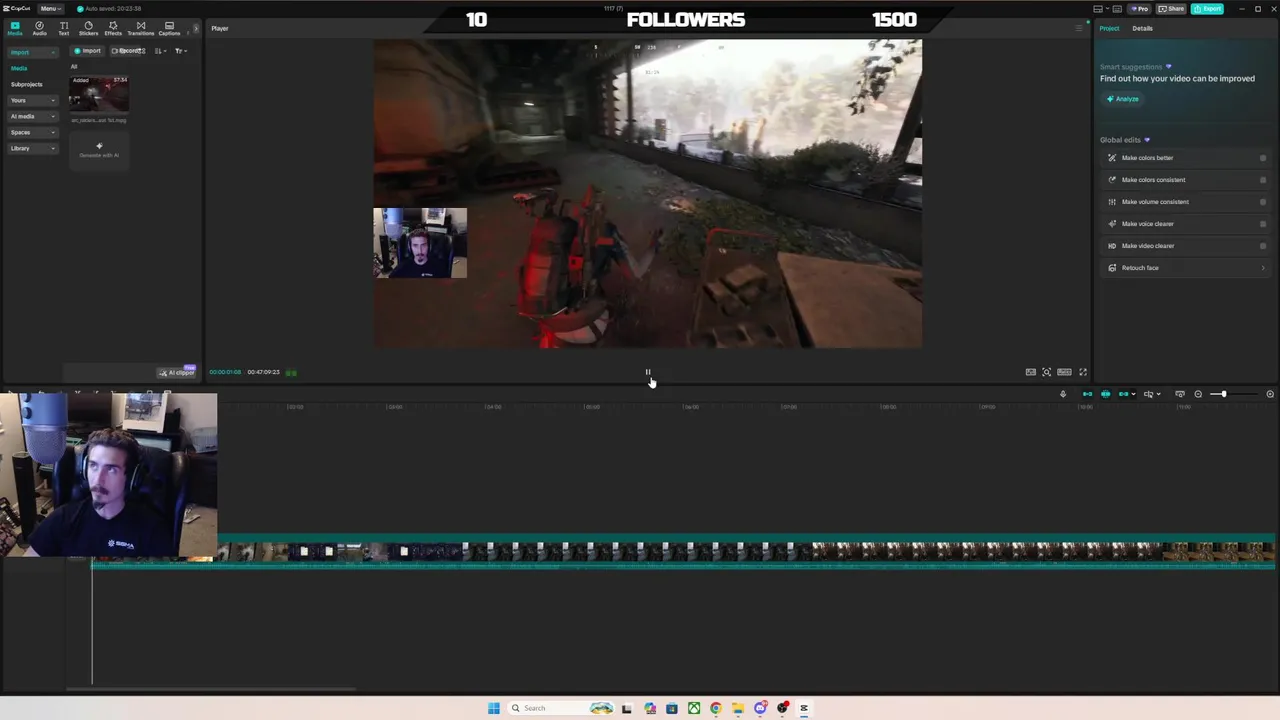This screenshot has width=1280, height=720.
Task: Click the Analyze button
Action: coord(1123,99)
